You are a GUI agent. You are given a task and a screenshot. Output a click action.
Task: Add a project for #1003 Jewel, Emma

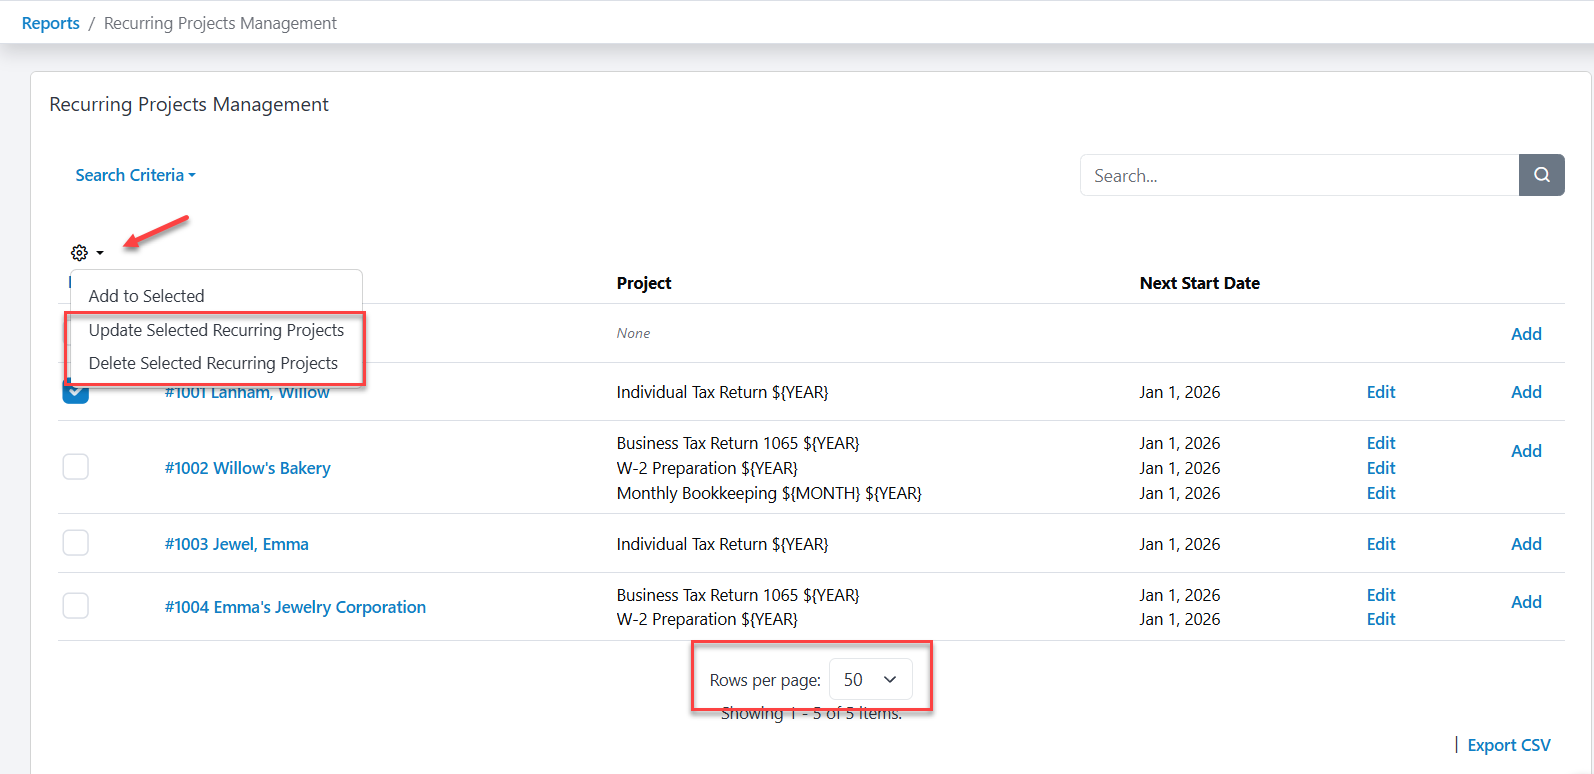coord(1526,544)
